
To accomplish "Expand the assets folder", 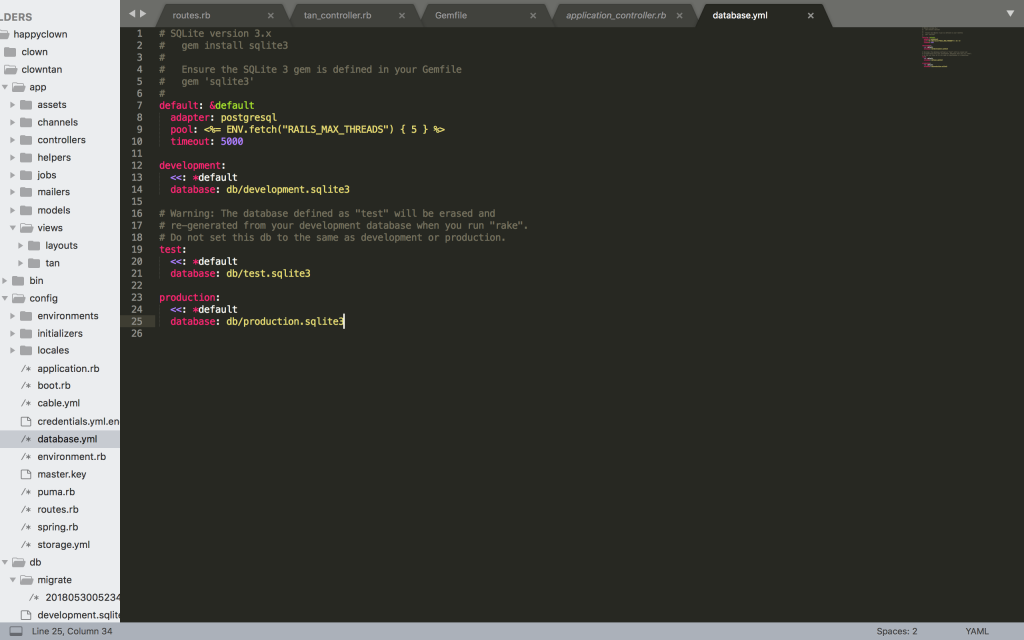I will coord(12,104).
